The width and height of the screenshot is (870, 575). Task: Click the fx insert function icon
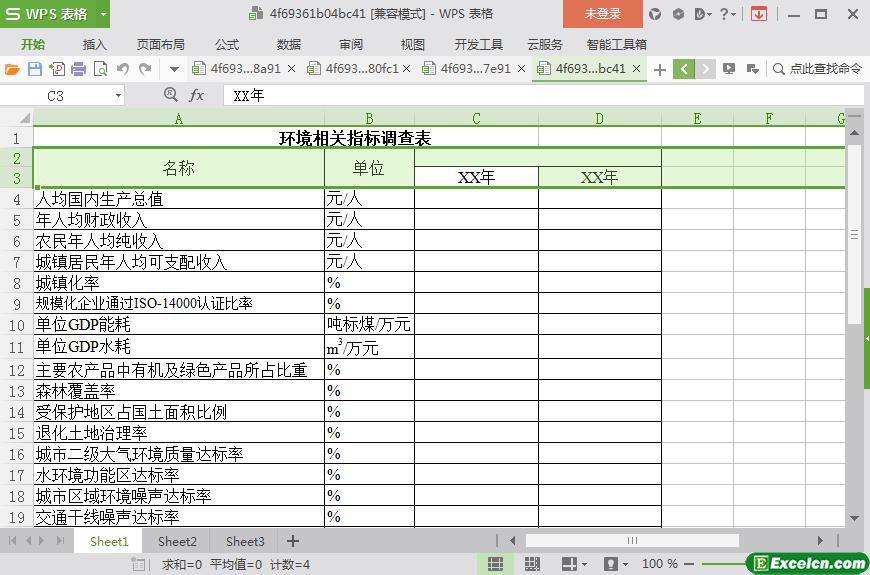click(x=196, y=95)
